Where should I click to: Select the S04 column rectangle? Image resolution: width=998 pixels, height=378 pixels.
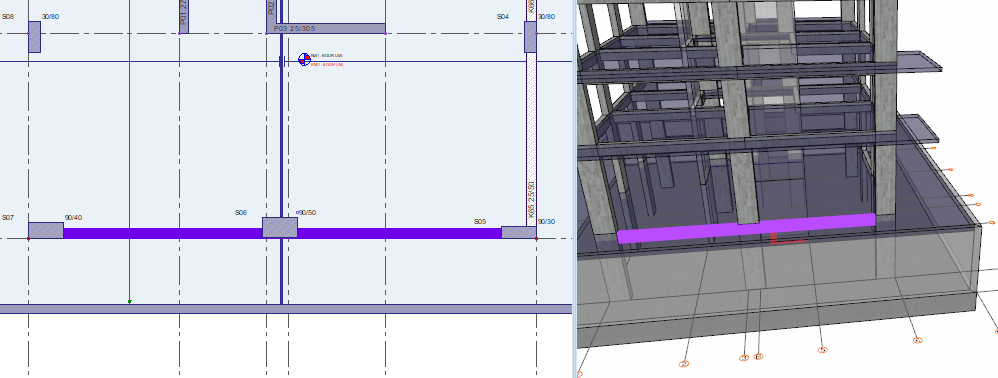[530, 36]
